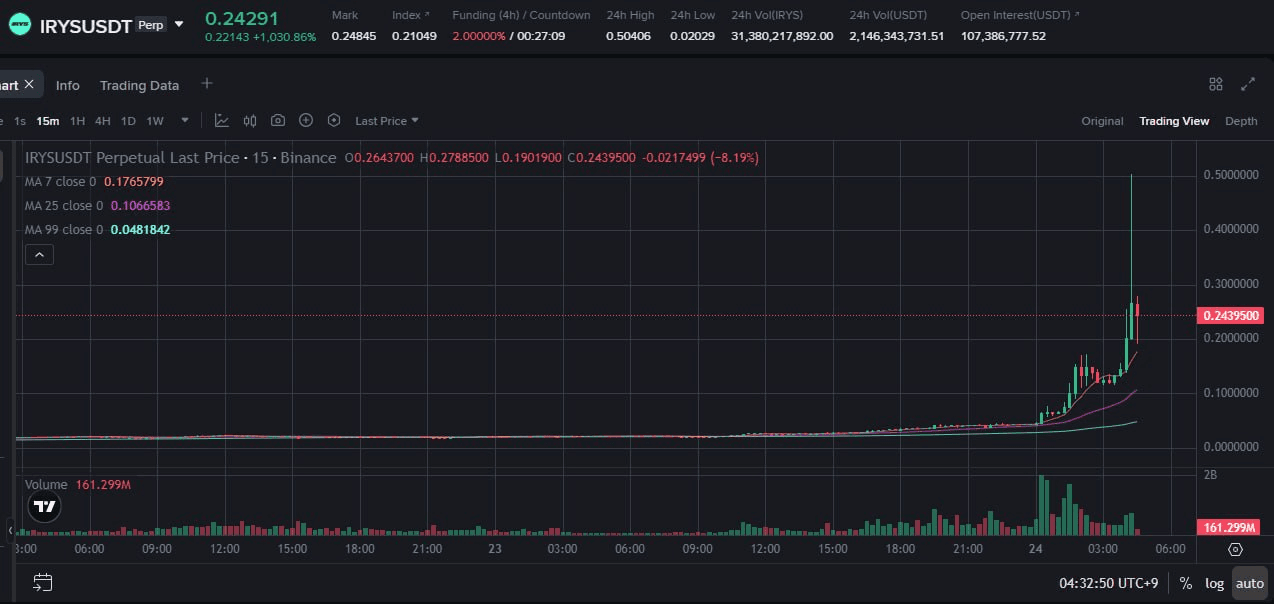Switch to the Info tab

pyautogui.click(x=68, y=85)
